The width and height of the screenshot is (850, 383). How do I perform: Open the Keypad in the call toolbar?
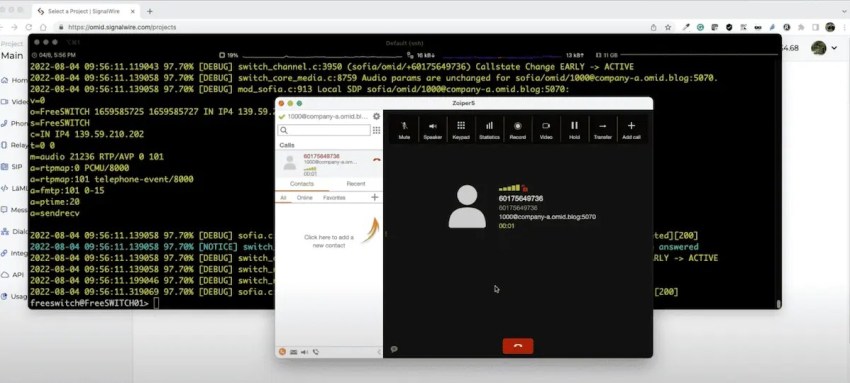click(x=461, y=130)
